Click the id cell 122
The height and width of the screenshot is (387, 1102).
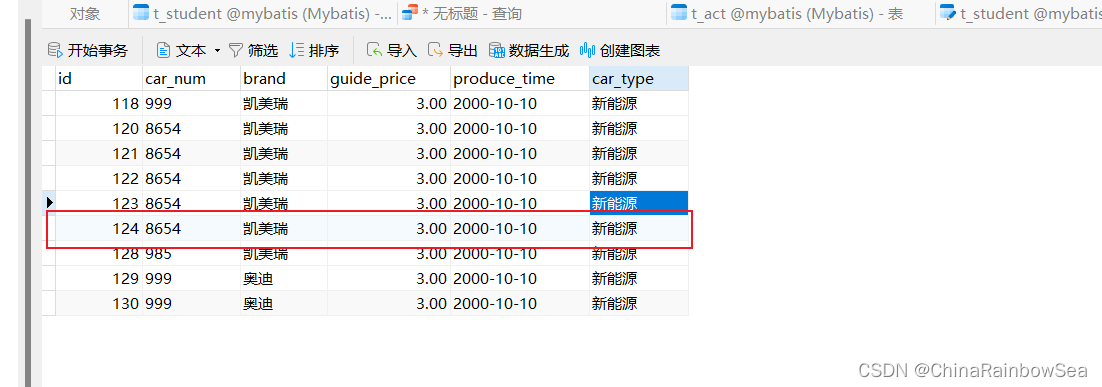(98, 178)
